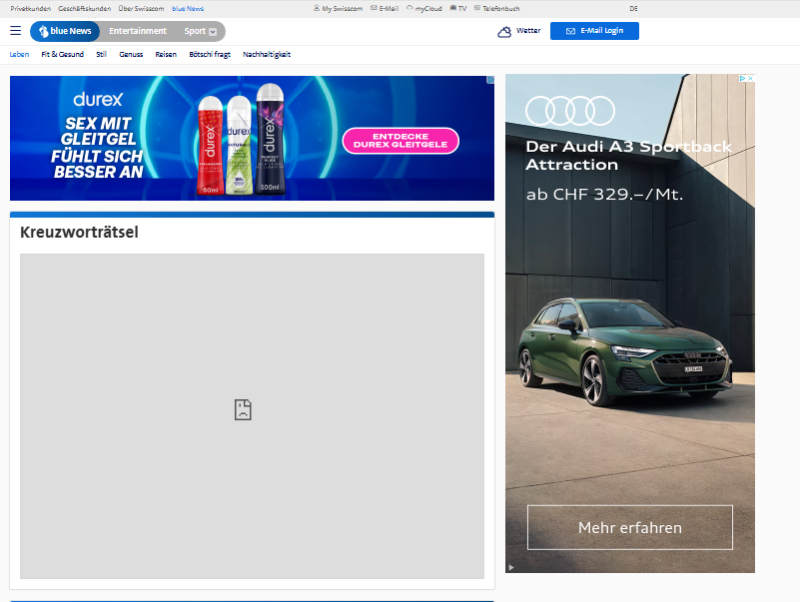Screen dimensions: 800x602
Task: Close the Audi ad with X icon
Action: pos(750,79)
